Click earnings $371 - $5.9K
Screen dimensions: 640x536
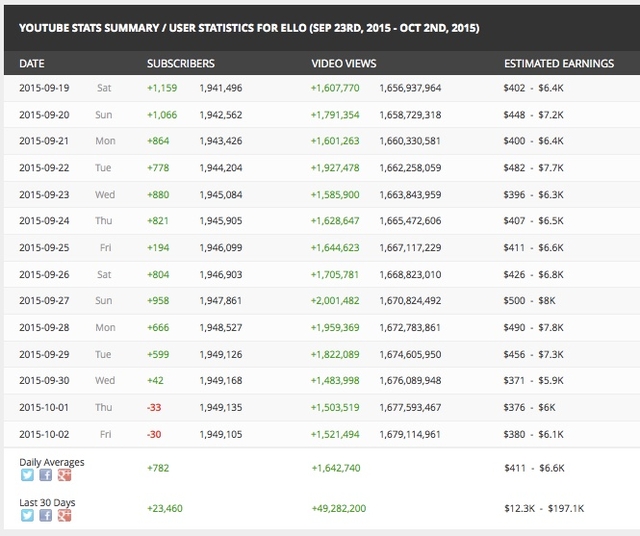[x=533, y=380]
